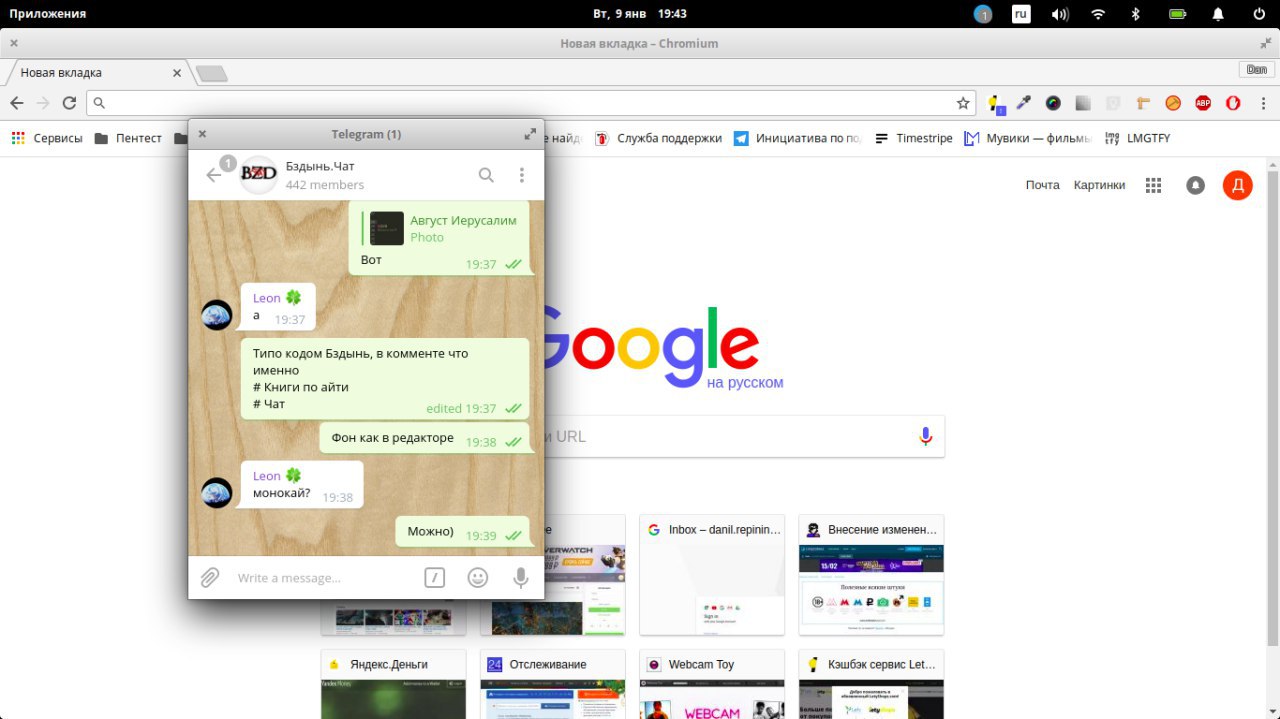Open the "Inbox – danil.repinin" thumbnail
Image resolution: width=1280 pixels, height=719 pixels.
pos(712,574)
